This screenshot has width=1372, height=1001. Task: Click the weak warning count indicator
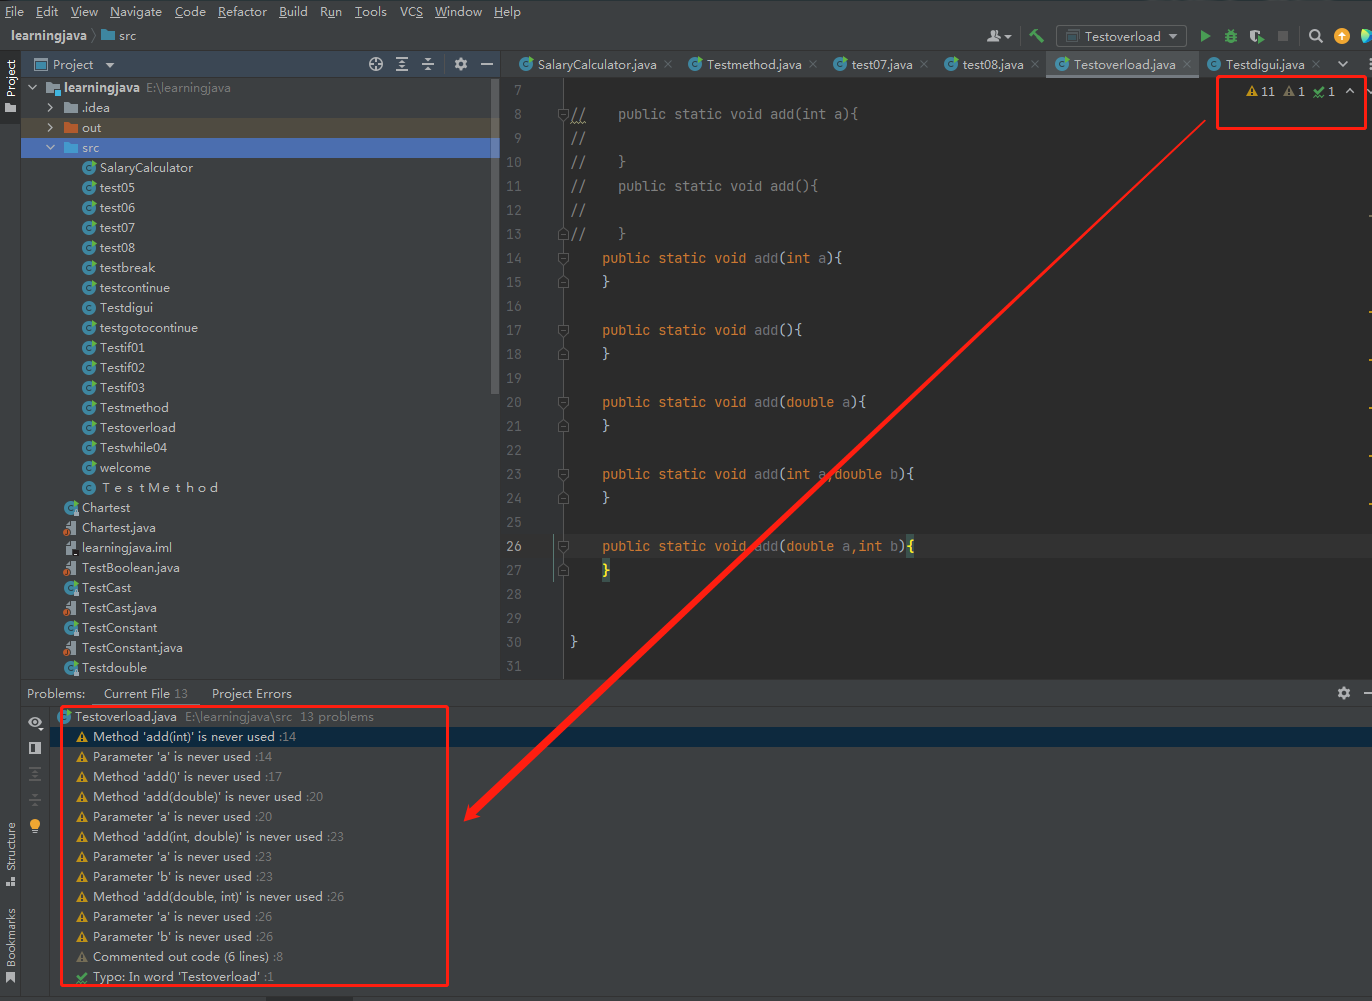(x=1294, y=91)
